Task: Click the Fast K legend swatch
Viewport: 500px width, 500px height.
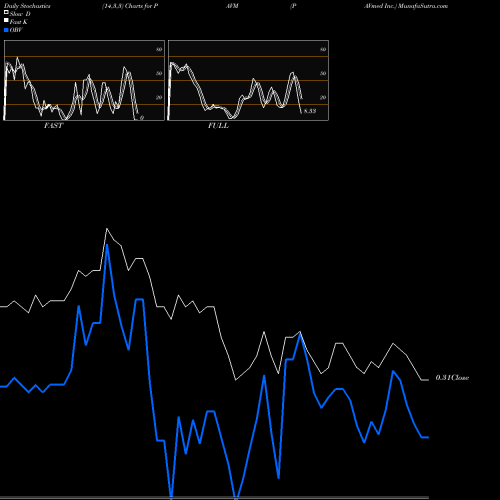Action: tap(6, 21)
